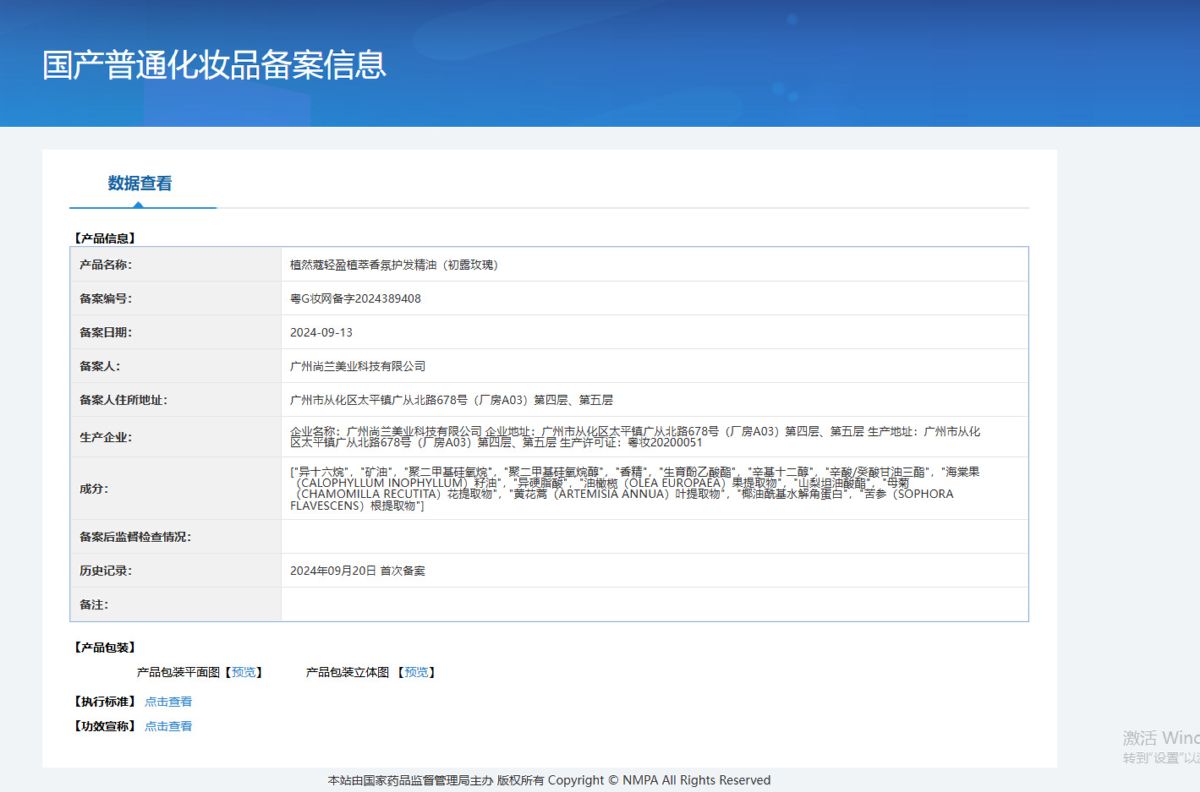Click the 备案后监督检查情况 row label

(135, 537)
